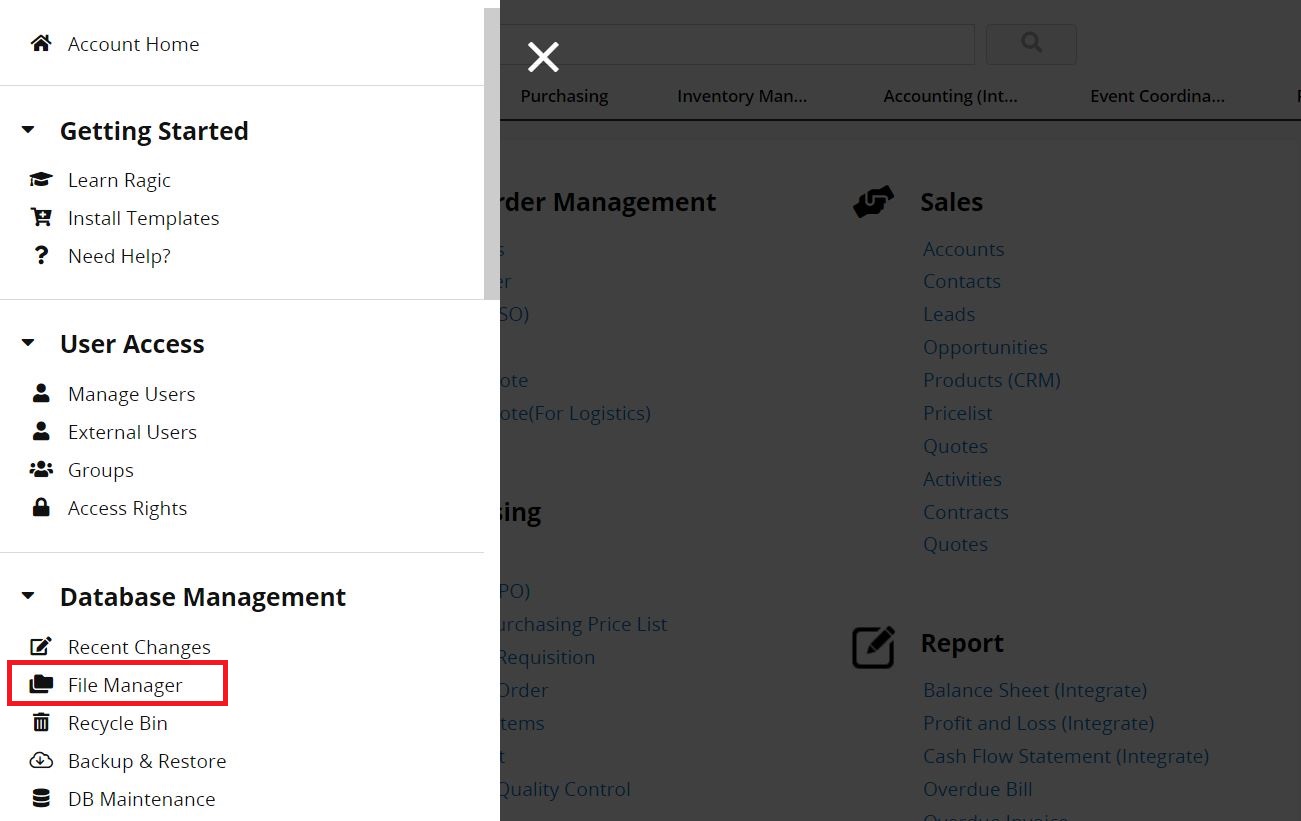
Task: Open the Accounts link under Sales
Action: (963, 249)
